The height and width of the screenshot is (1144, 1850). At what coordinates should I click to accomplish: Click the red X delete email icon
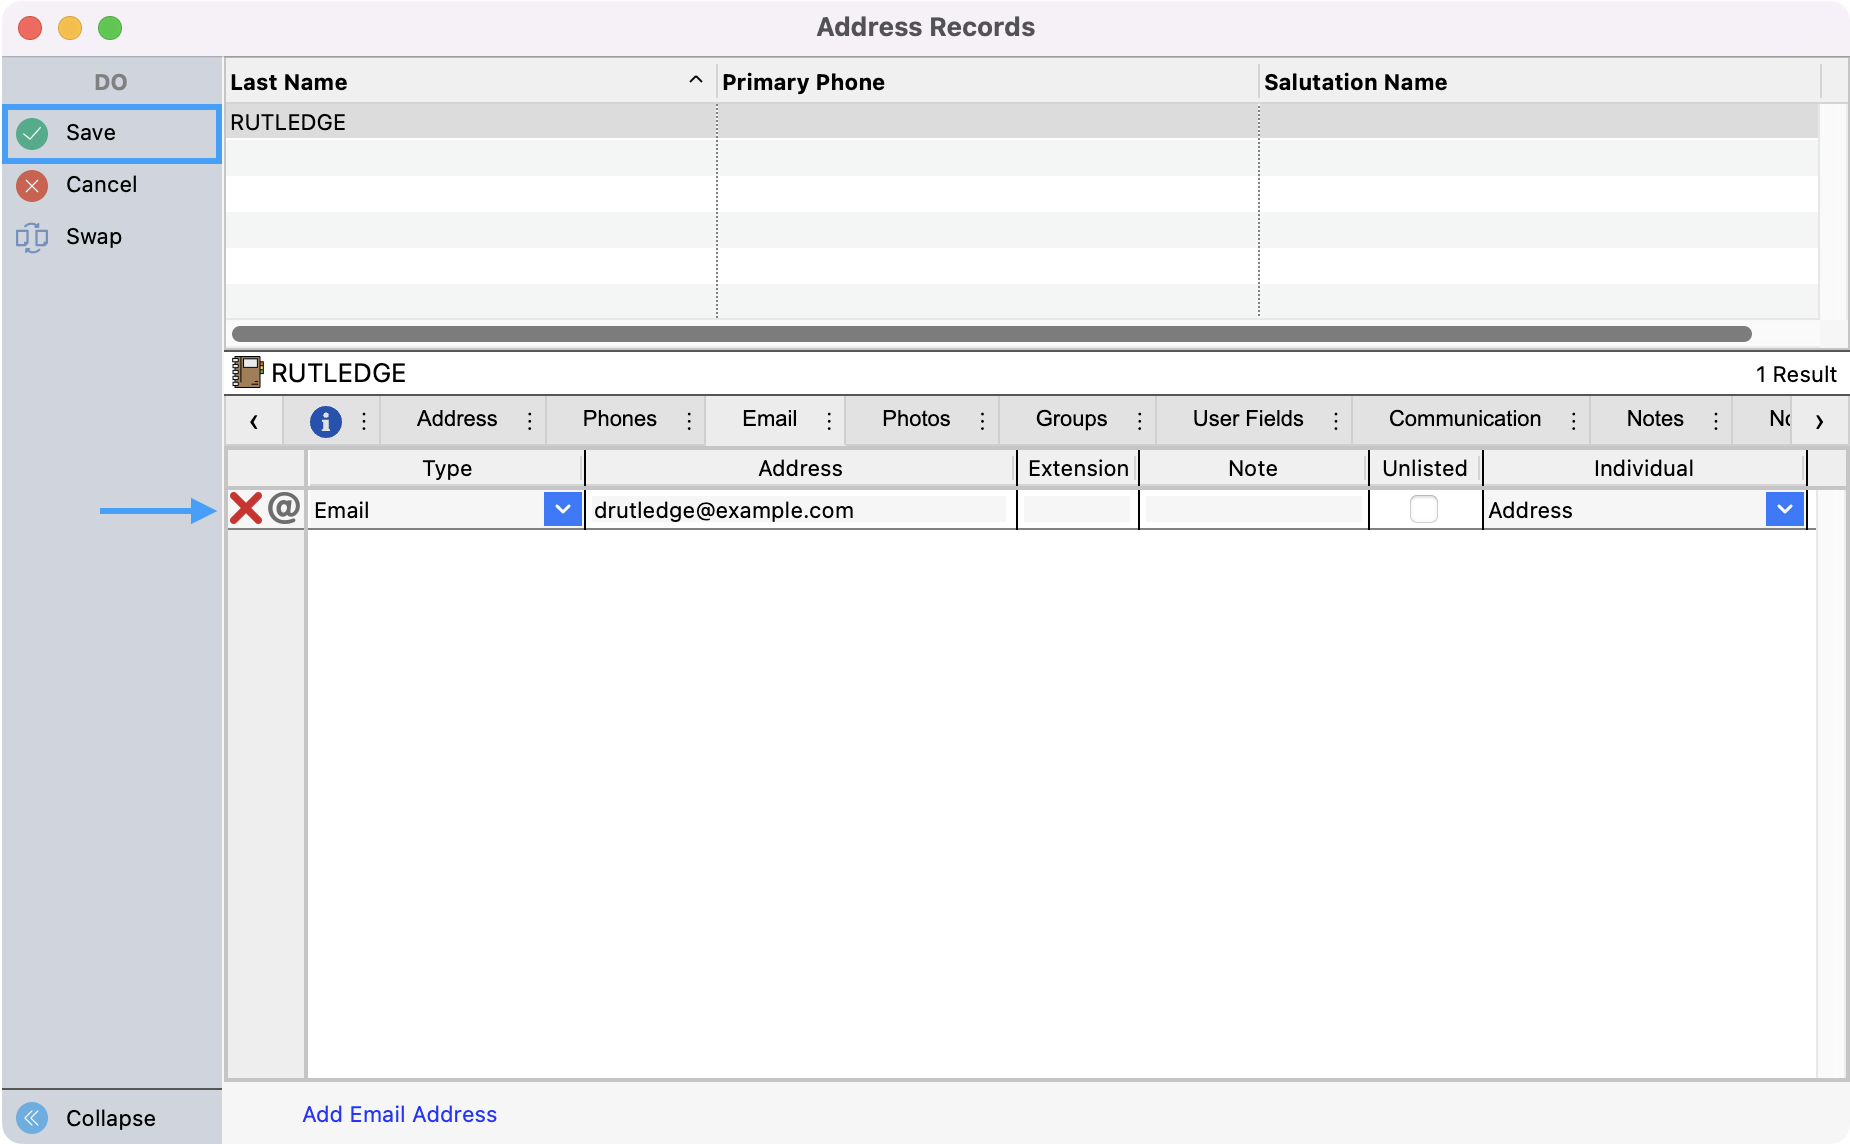click(x=245, y=509)
